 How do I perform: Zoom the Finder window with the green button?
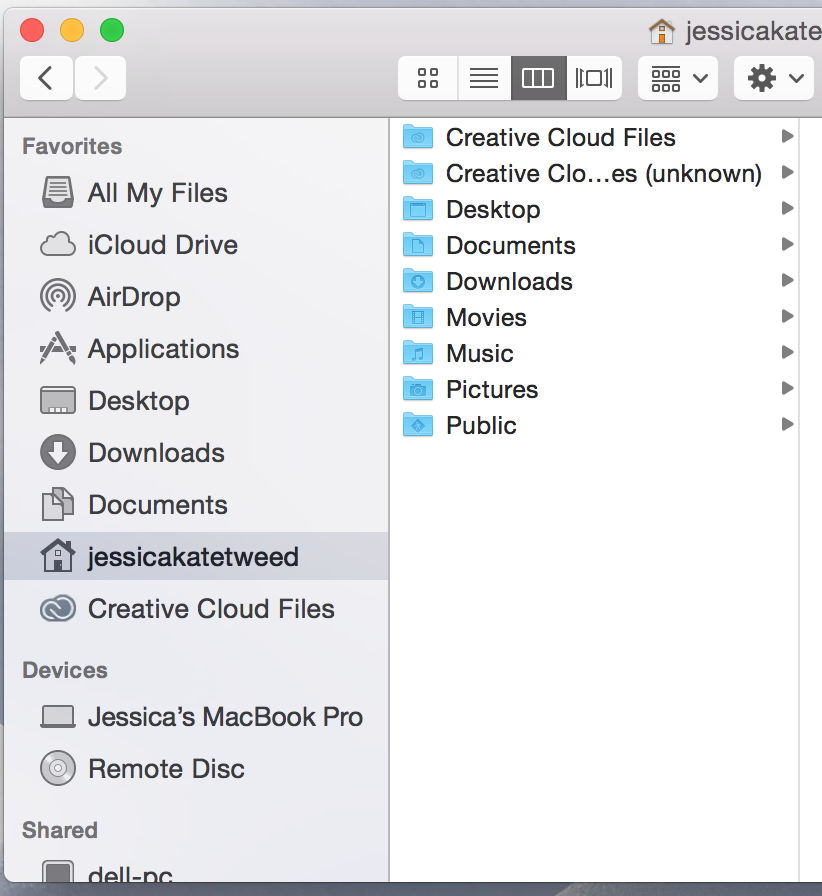(x=112, y=30)
